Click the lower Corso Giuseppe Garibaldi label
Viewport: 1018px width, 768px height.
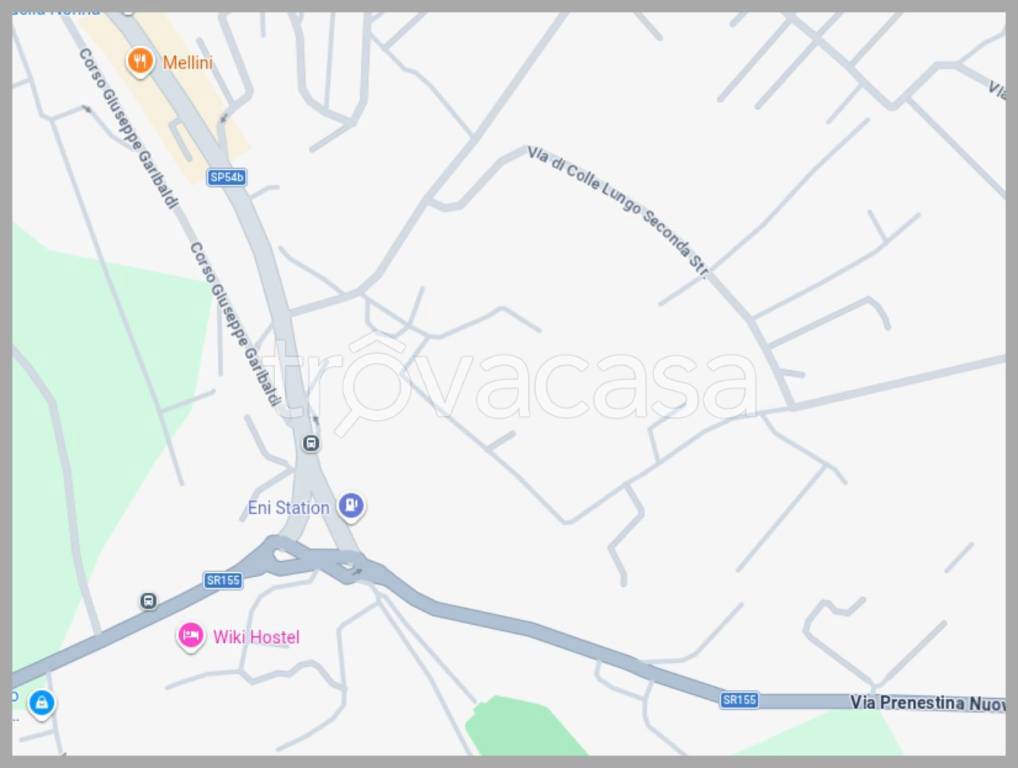tap(236, 325)
